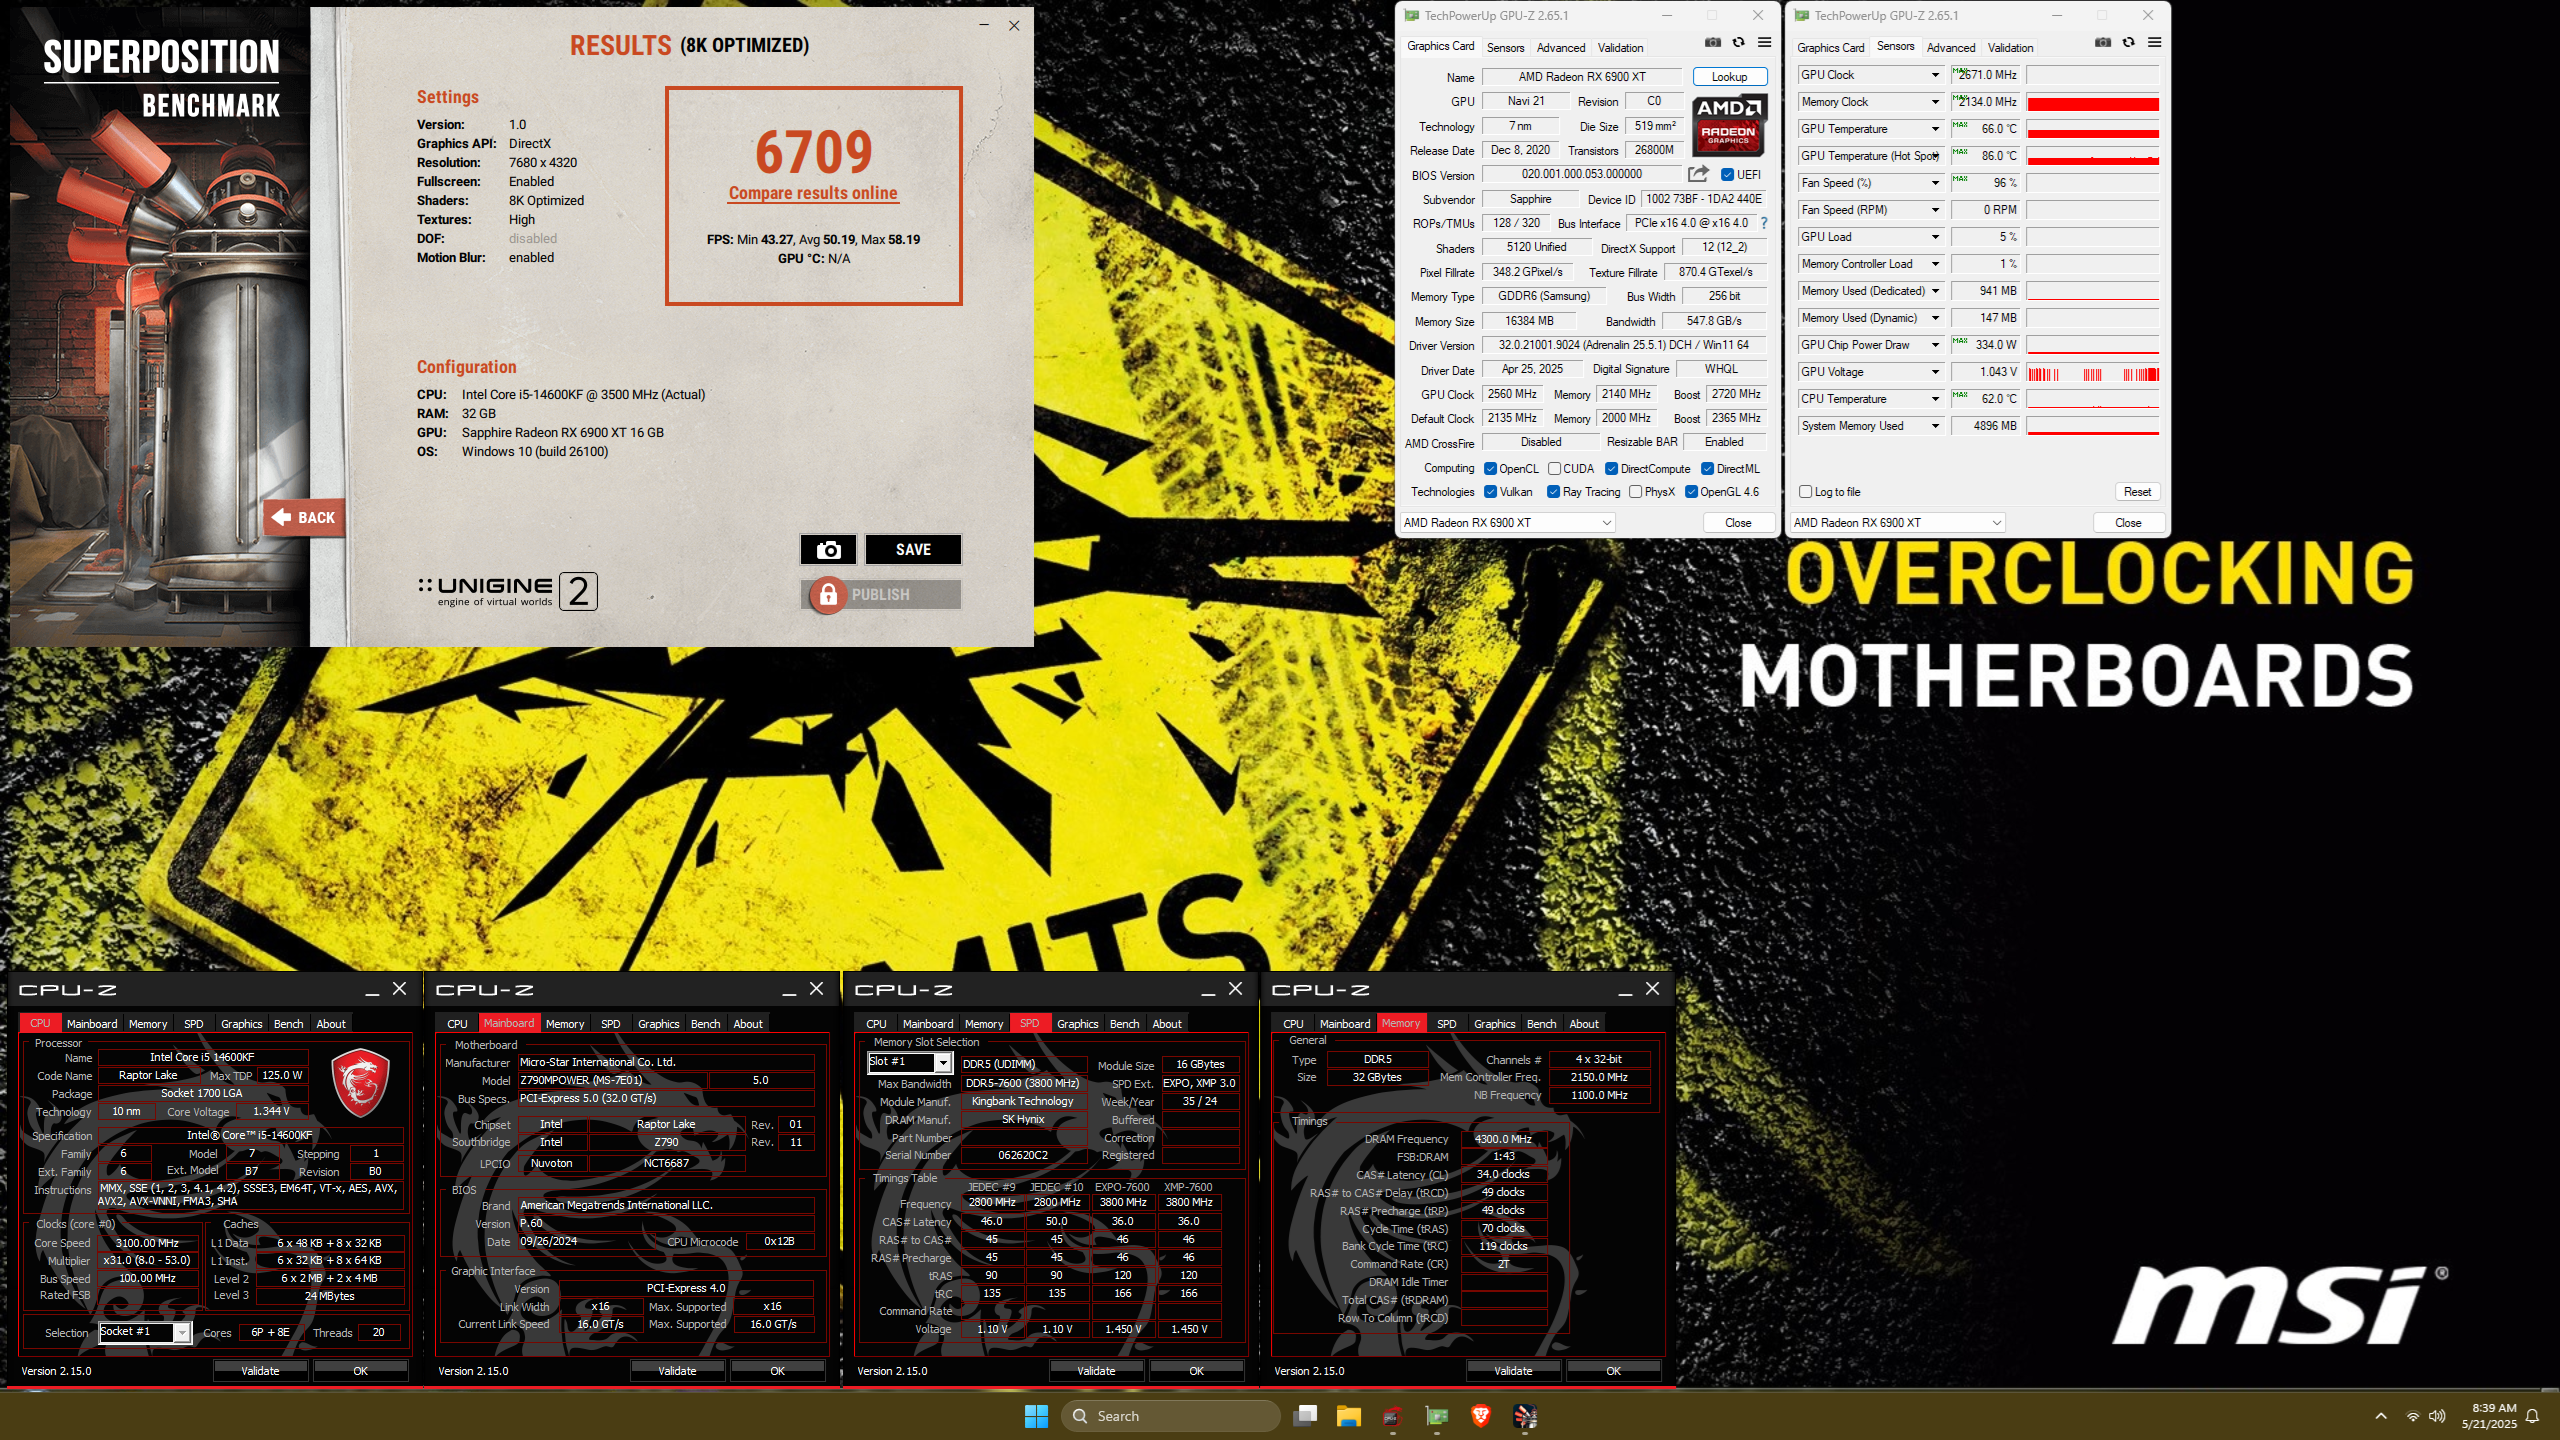The height and width of the screenshot is (1440, 2560).
Task: Click the GPU-Z taskbar icon
Action: coord(1437,1416)
